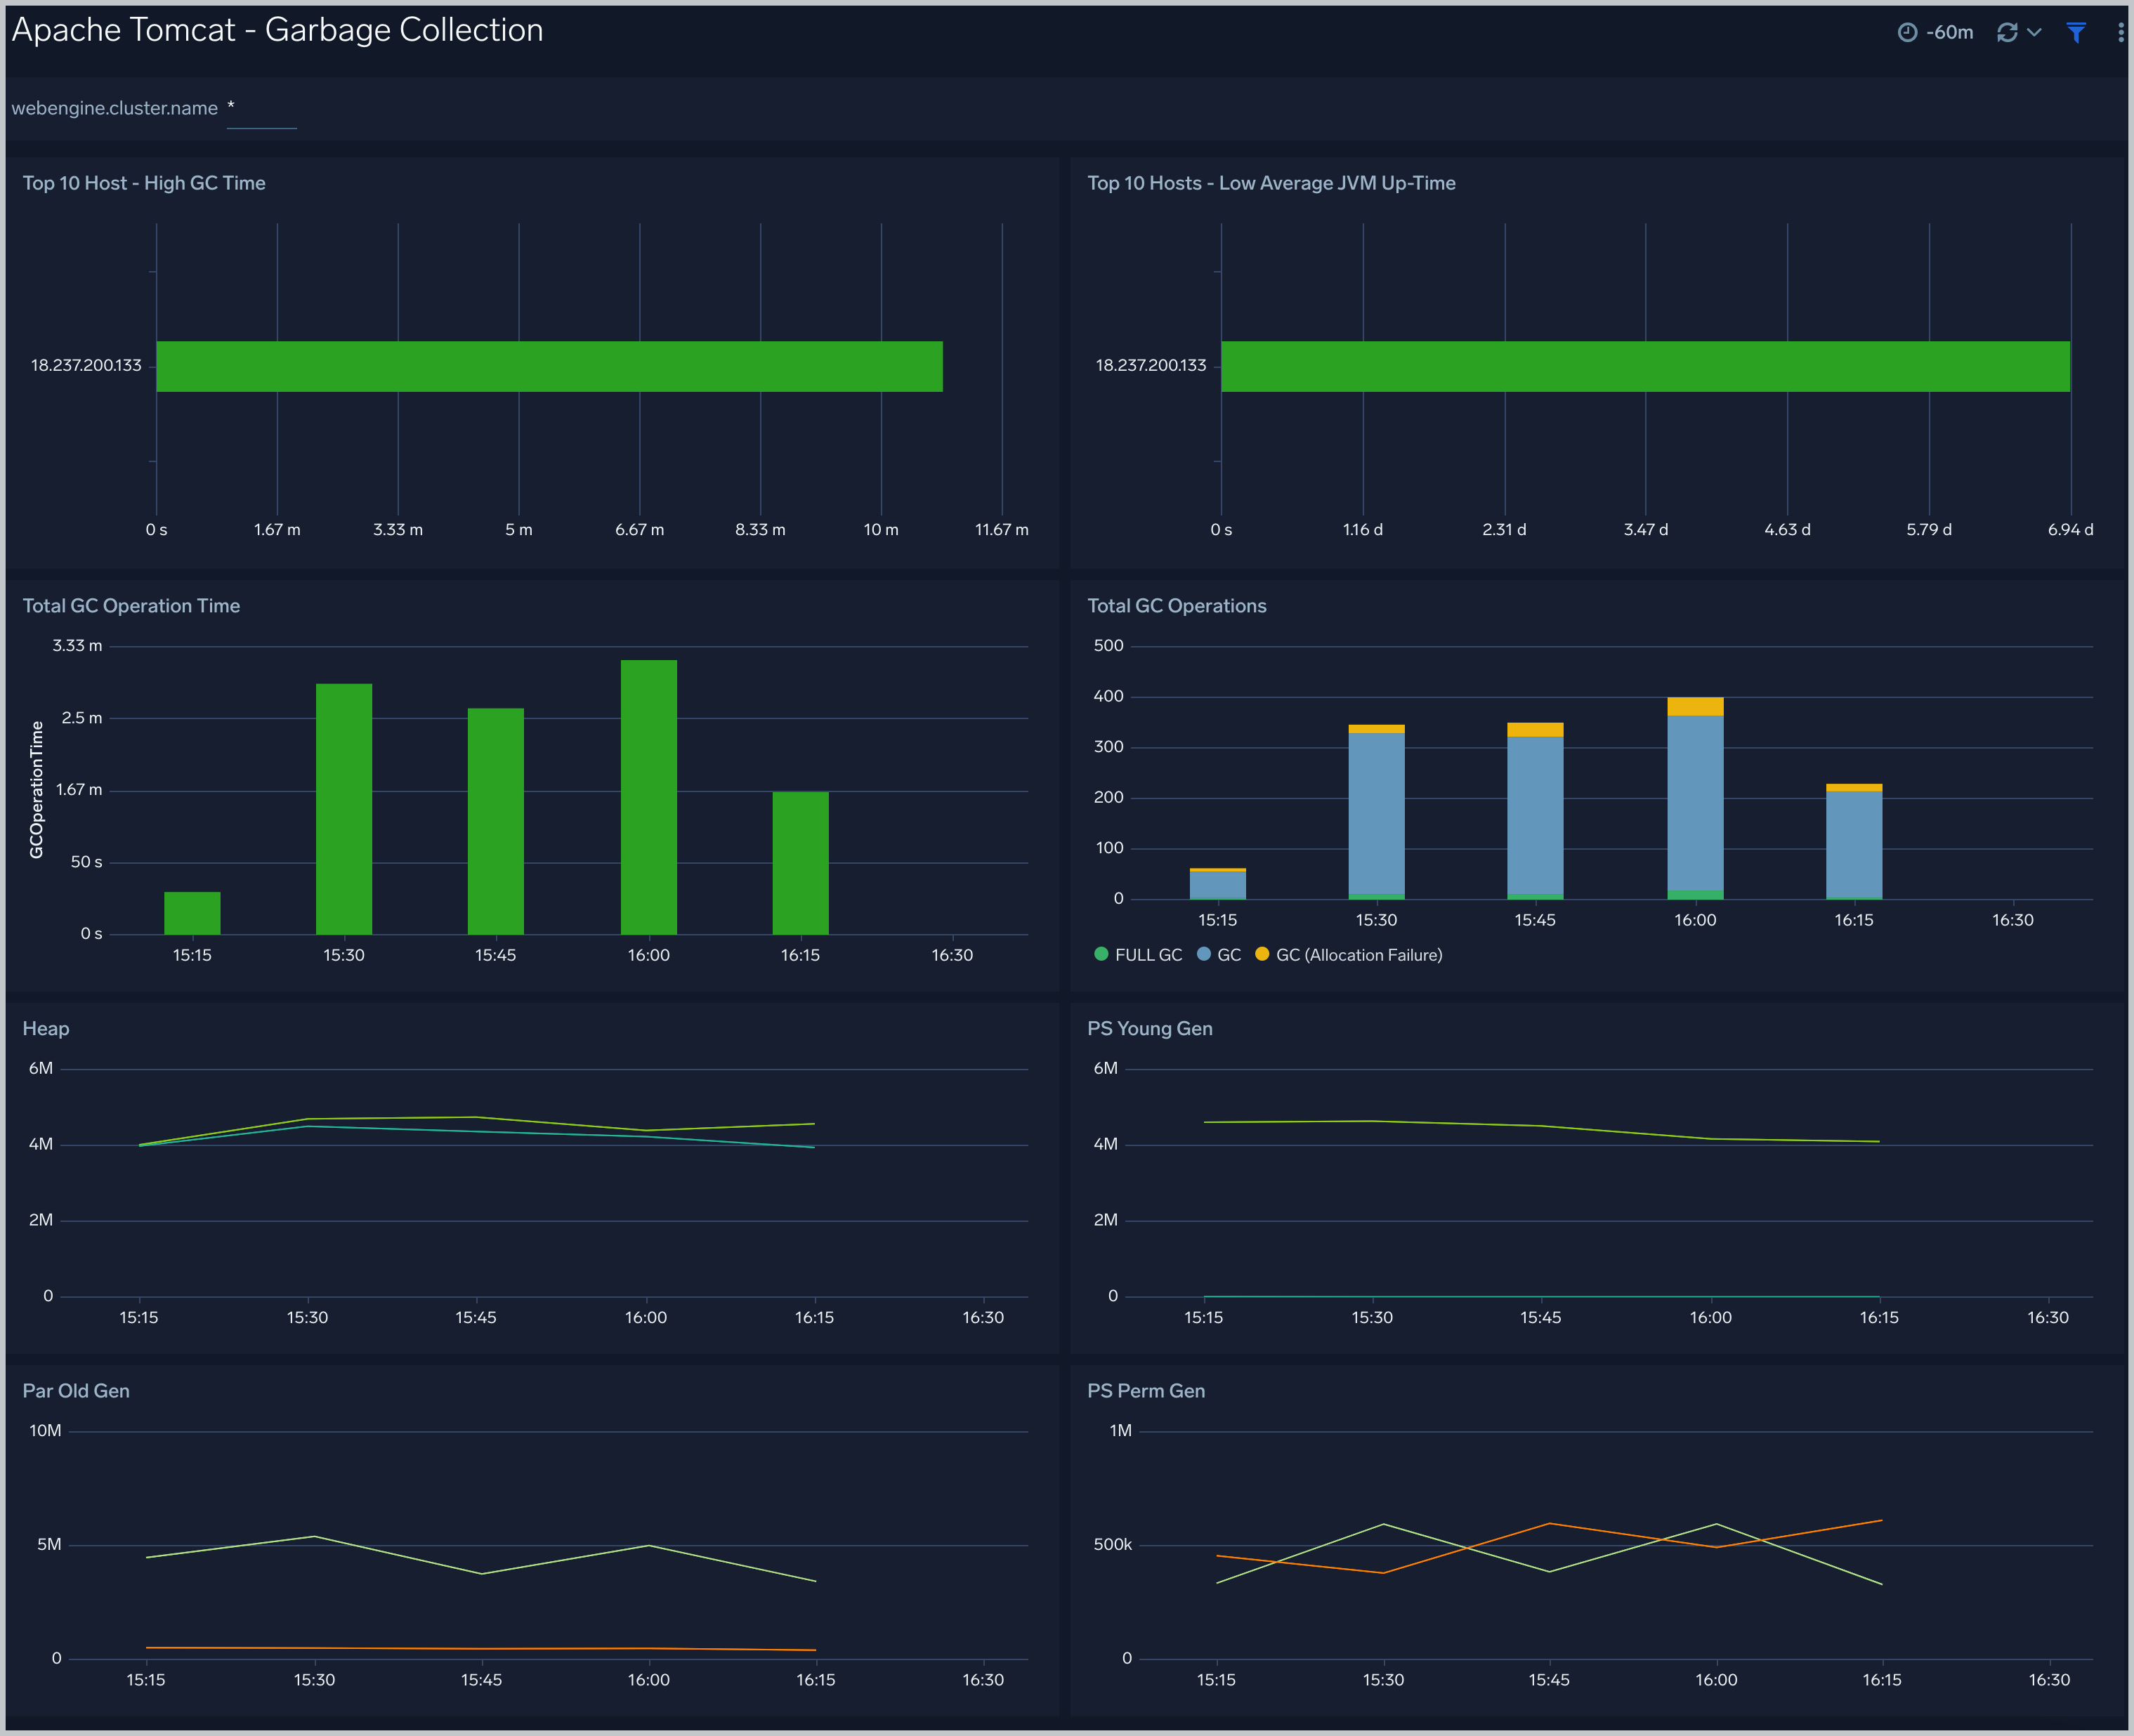2134x1736 pixels.
Task: Click the clock icon beside -60m
Action: pos(1907,32)
